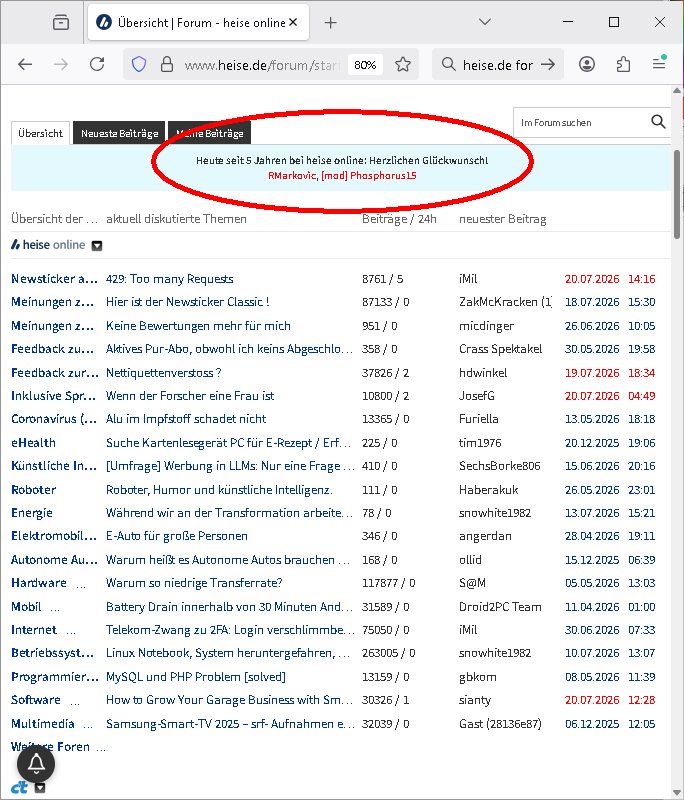Open the Energie forum

click(x=32, y=513)
